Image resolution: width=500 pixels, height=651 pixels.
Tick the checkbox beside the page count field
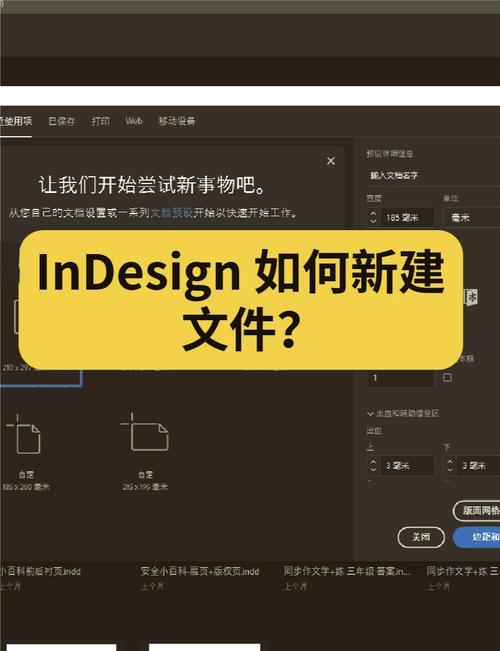tap(447, 377)
